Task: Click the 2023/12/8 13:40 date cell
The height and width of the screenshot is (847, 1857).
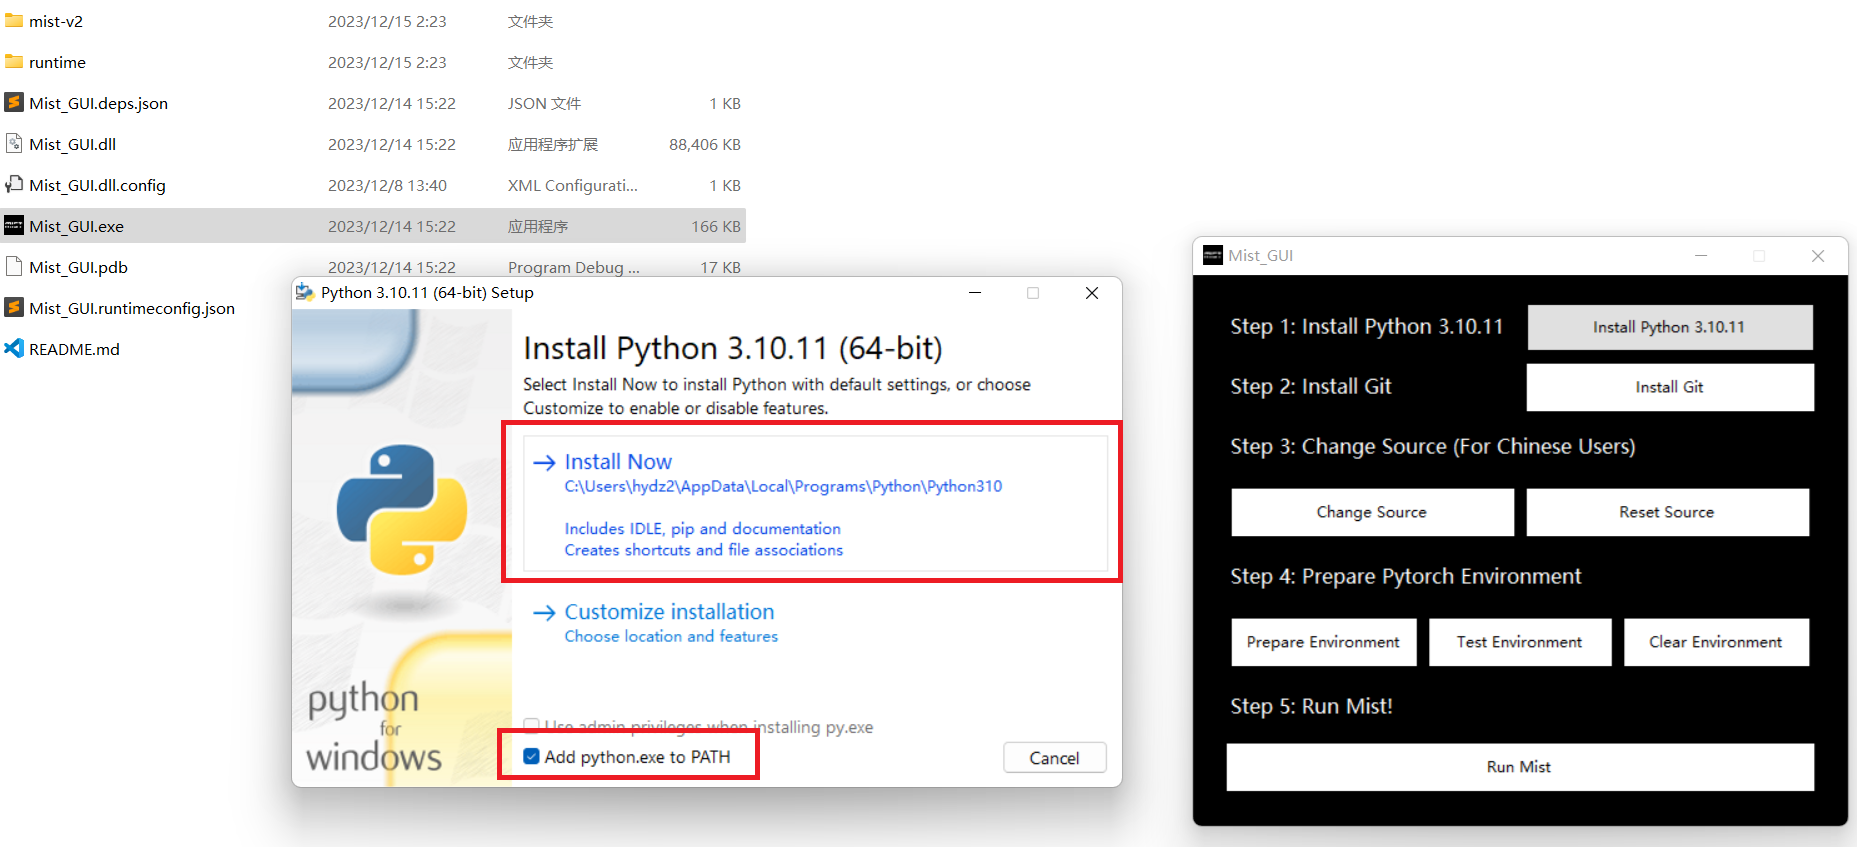Action: [387, 185]
